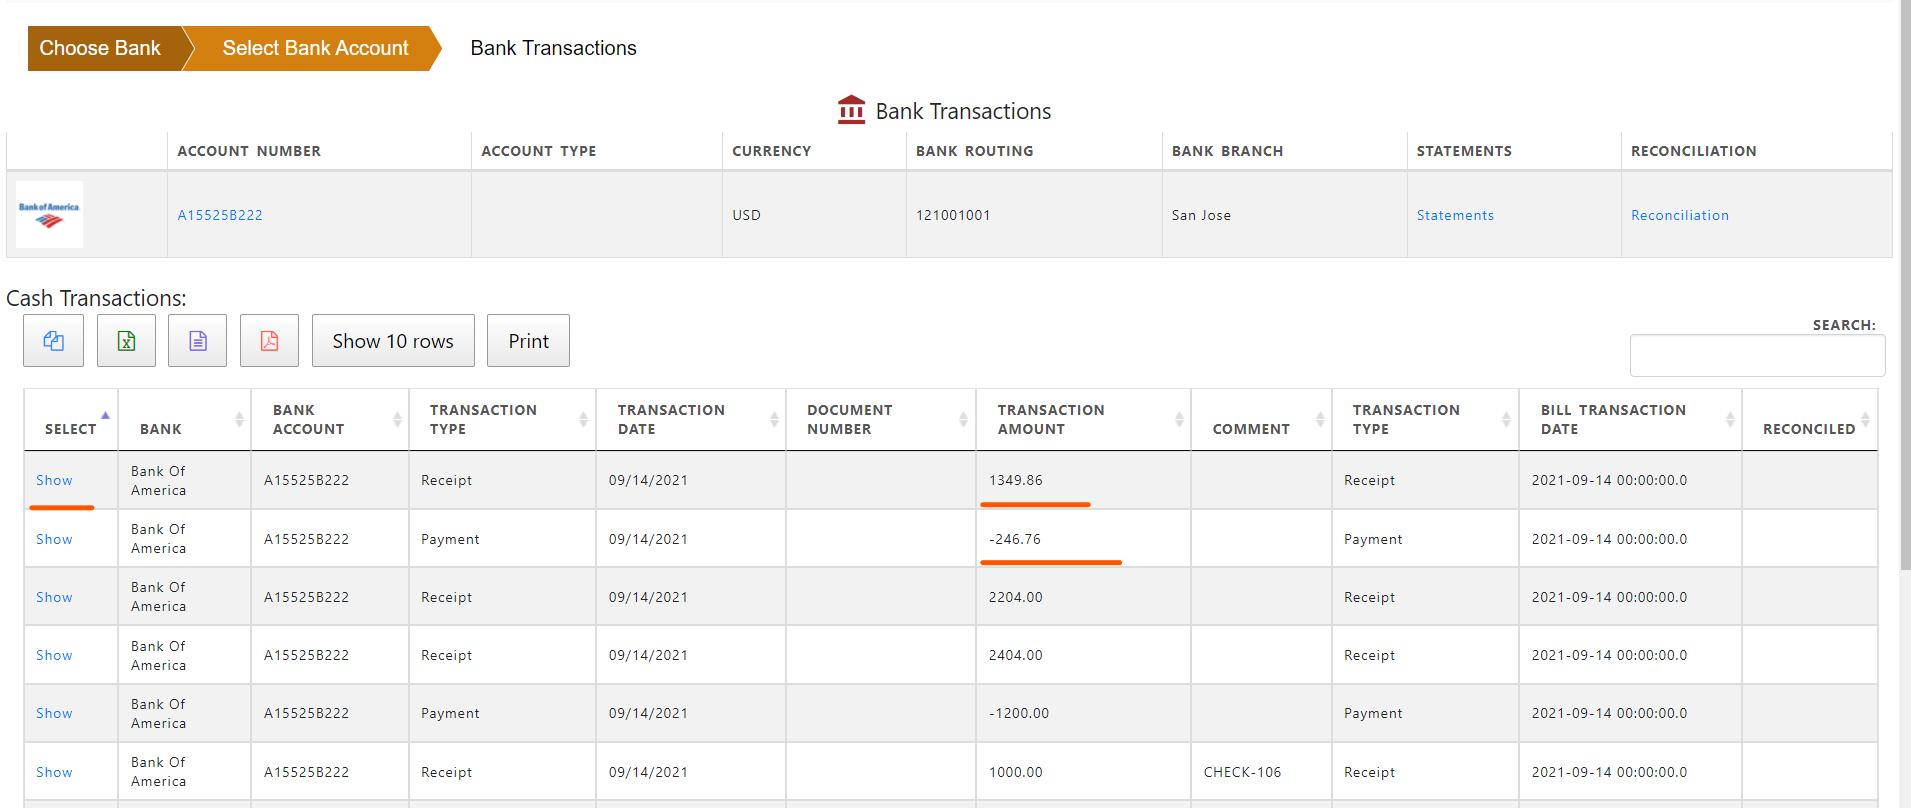Show the 2404.00 receipt transaction
The image size is (1911, 808).
(54, 655)
